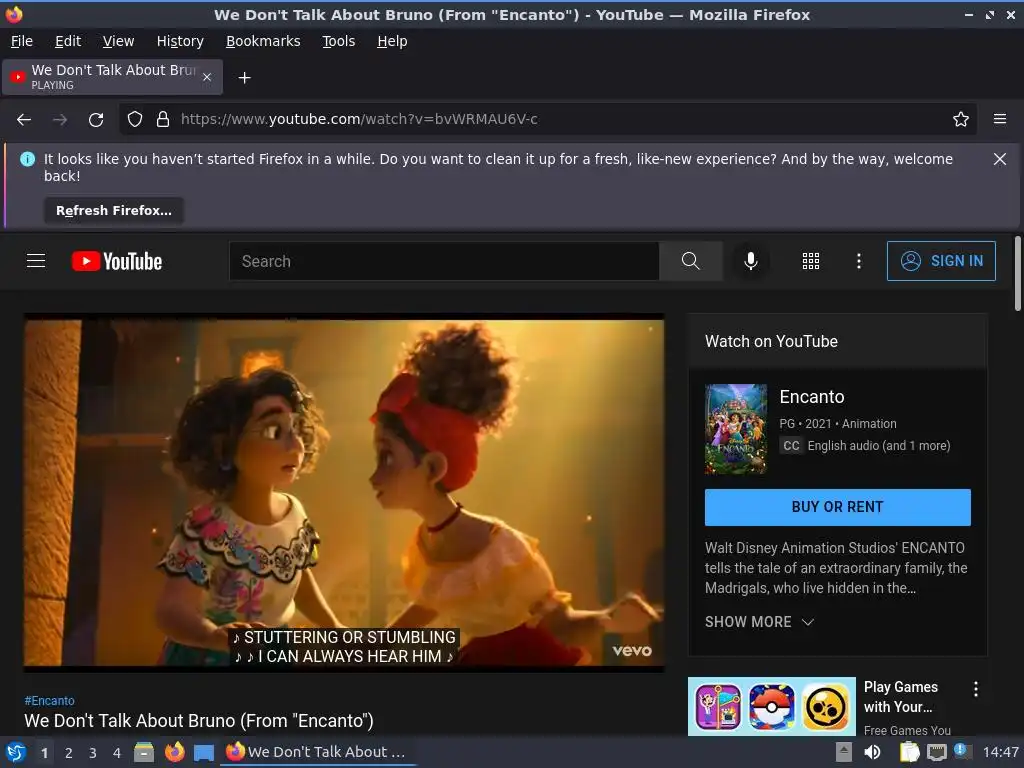Click the BUY OR RENT button
The image size is (1024, 768).
coord(837,507)
